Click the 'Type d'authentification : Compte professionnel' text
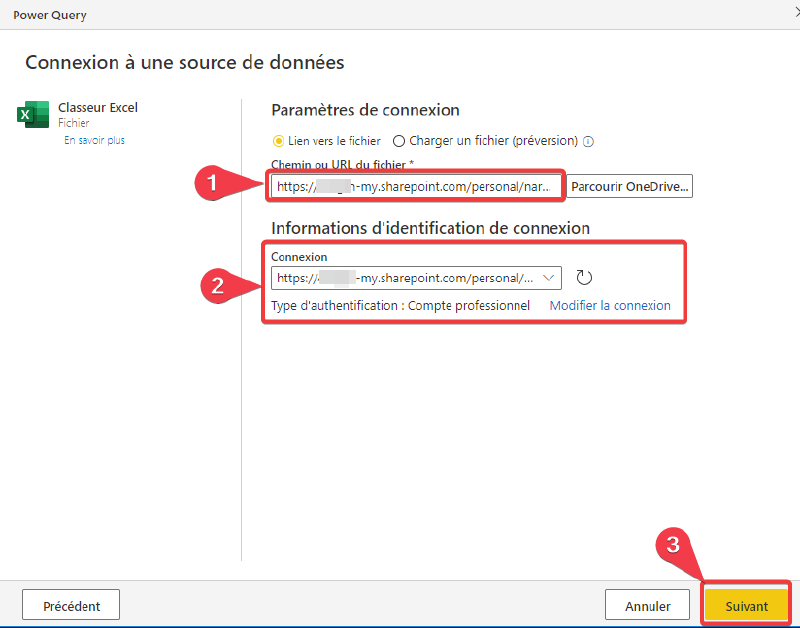 coord(401,306)
